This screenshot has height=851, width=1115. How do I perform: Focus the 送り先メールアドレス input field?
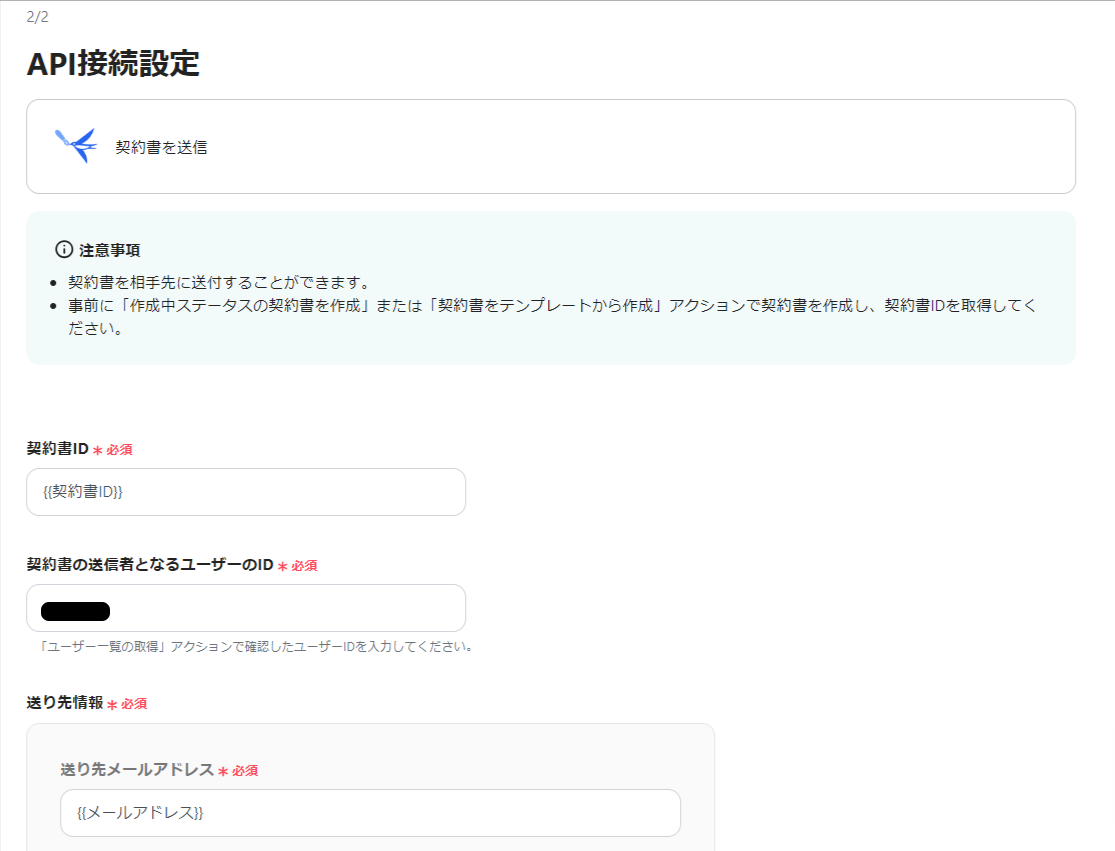[370, 813]
